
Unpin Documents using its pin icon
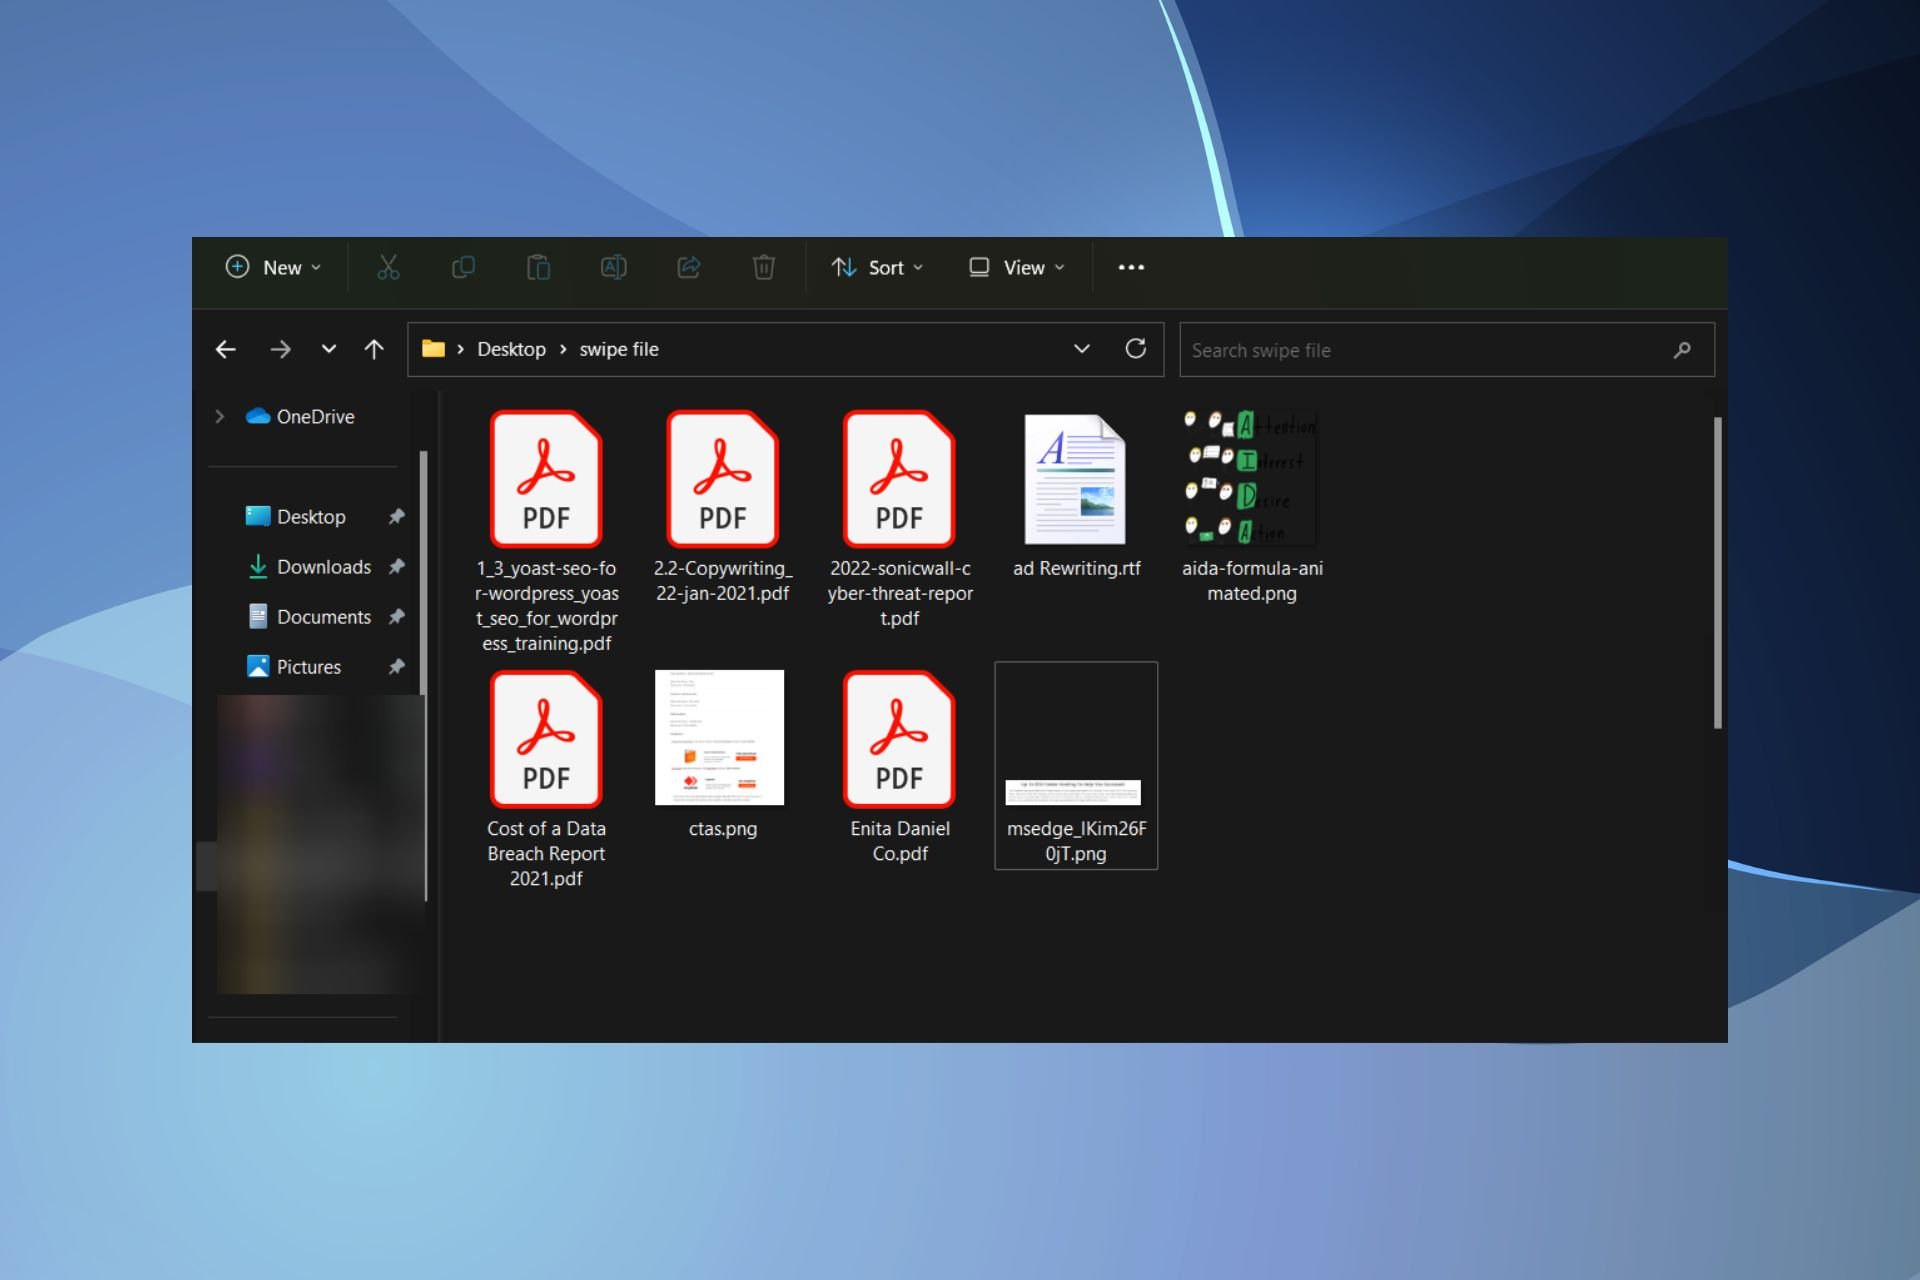coord(396,616)
